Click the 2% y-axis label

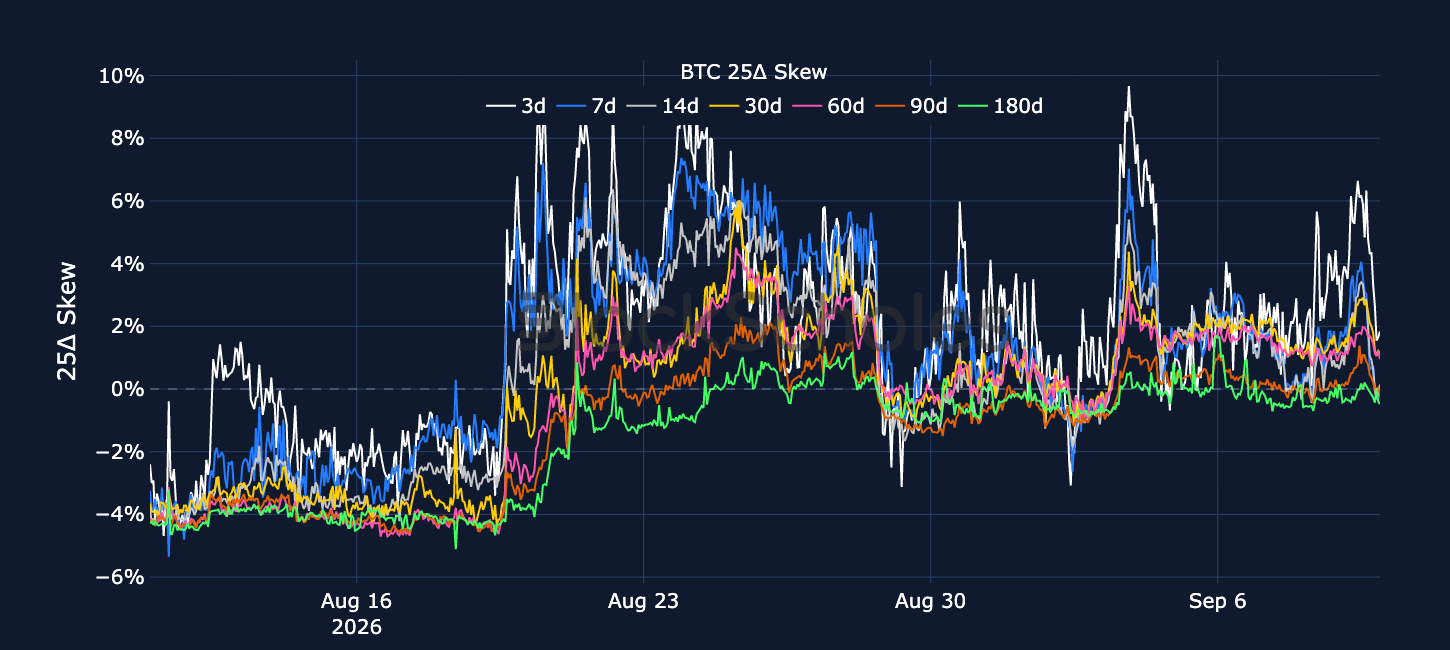pos(127,326)
